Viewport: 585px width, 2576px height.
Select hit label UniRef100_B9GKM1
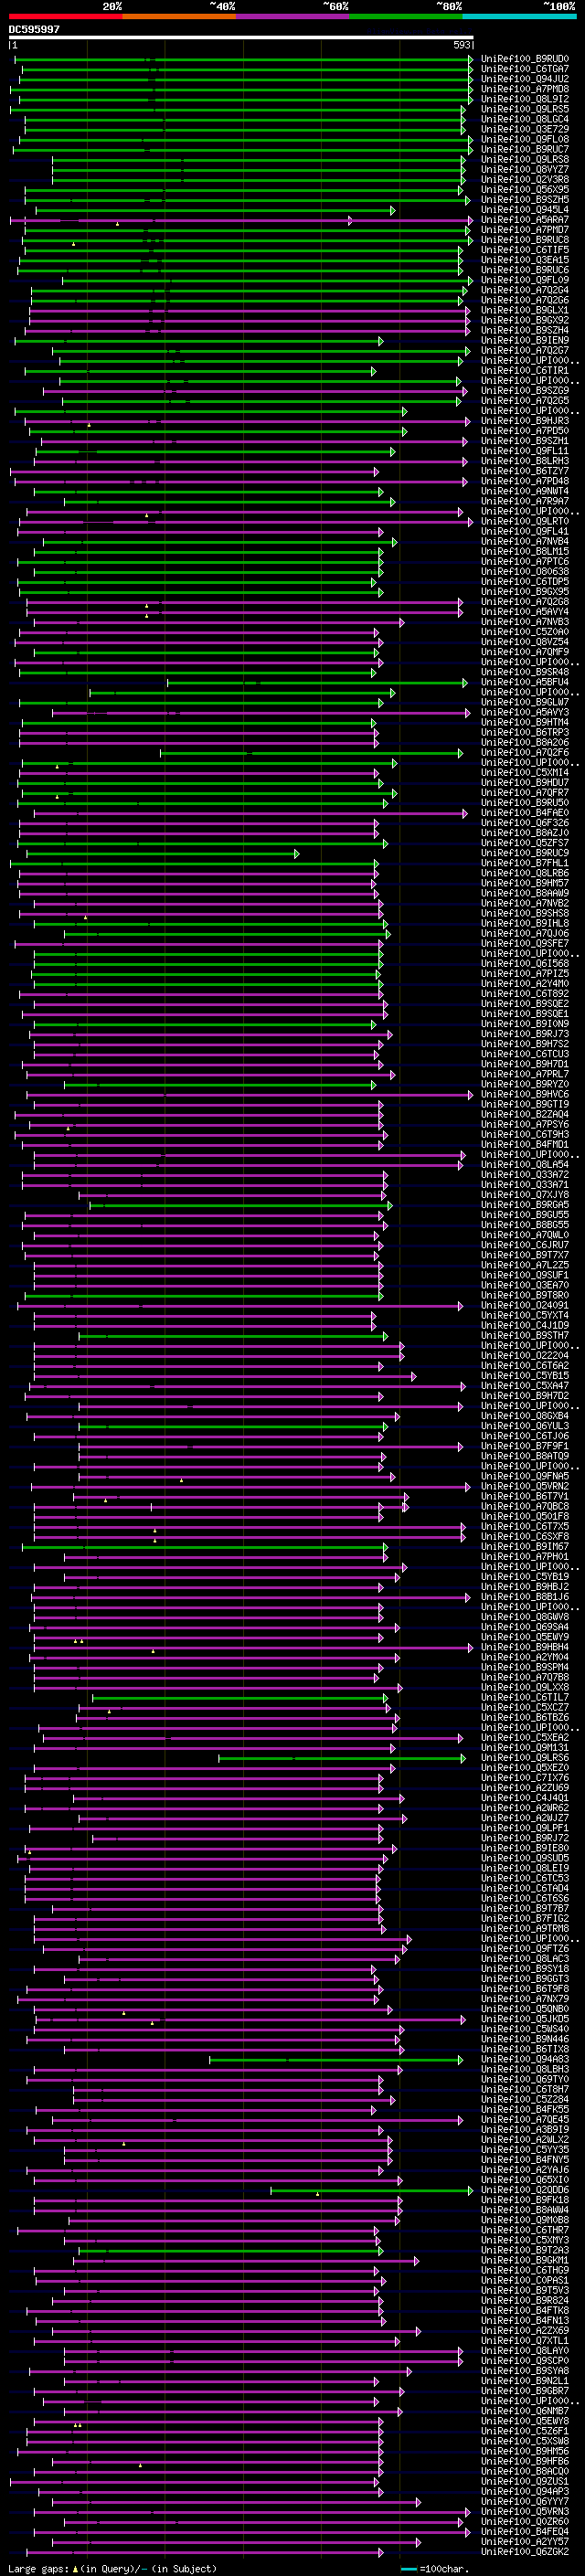525,2260
